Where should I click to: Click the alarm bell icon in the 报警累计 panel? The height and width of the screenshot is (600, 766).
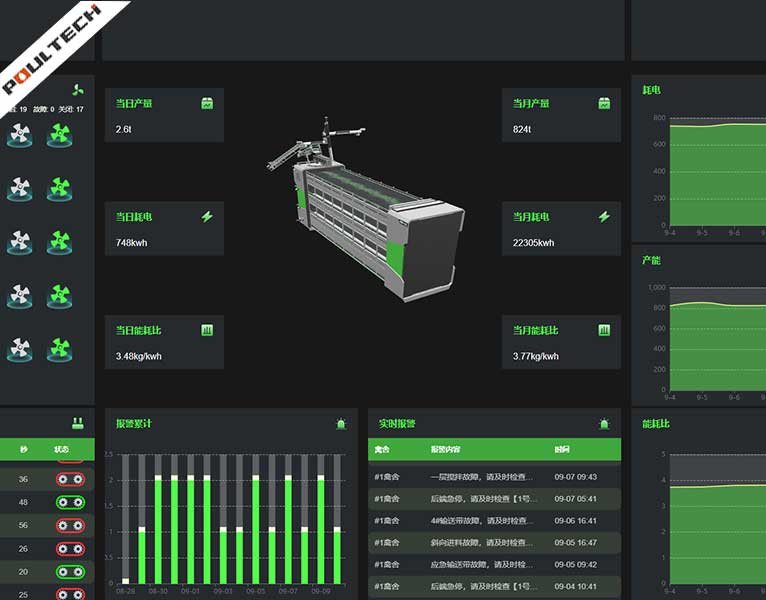pos(341,424)
